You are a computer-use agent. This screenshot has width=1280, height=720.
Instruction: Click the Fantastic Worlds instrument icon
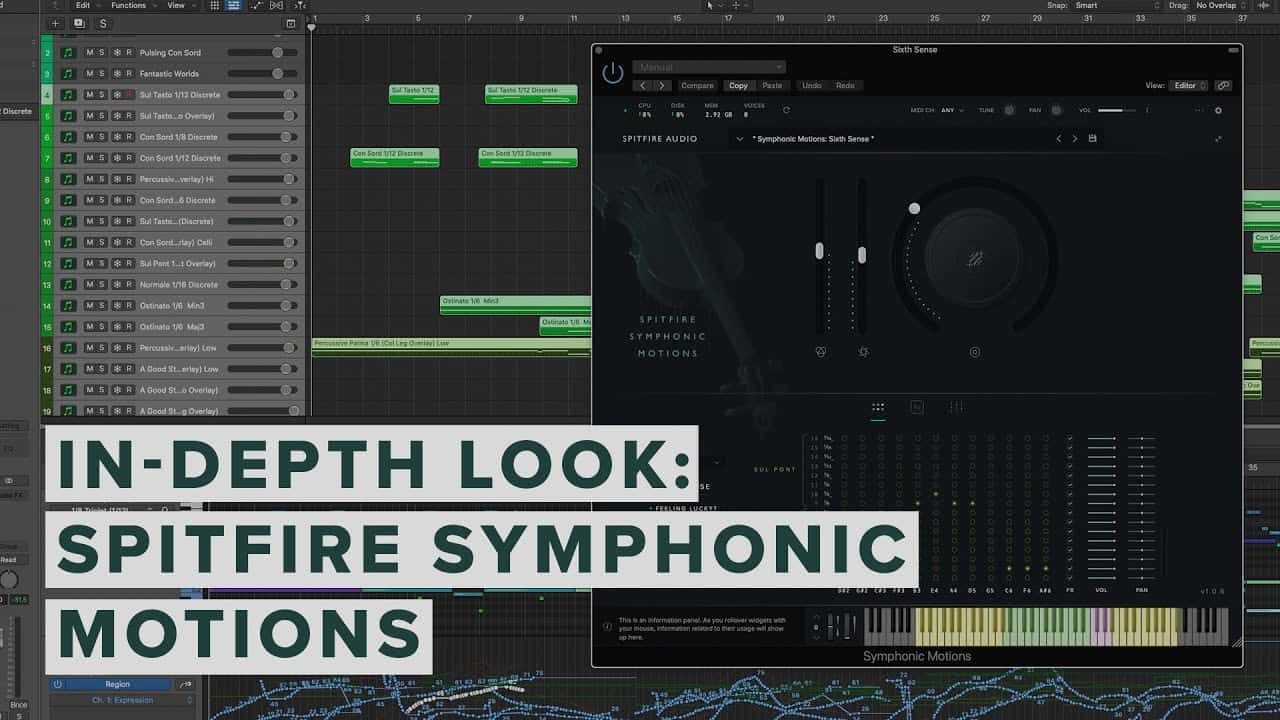[x=68, y=74]
